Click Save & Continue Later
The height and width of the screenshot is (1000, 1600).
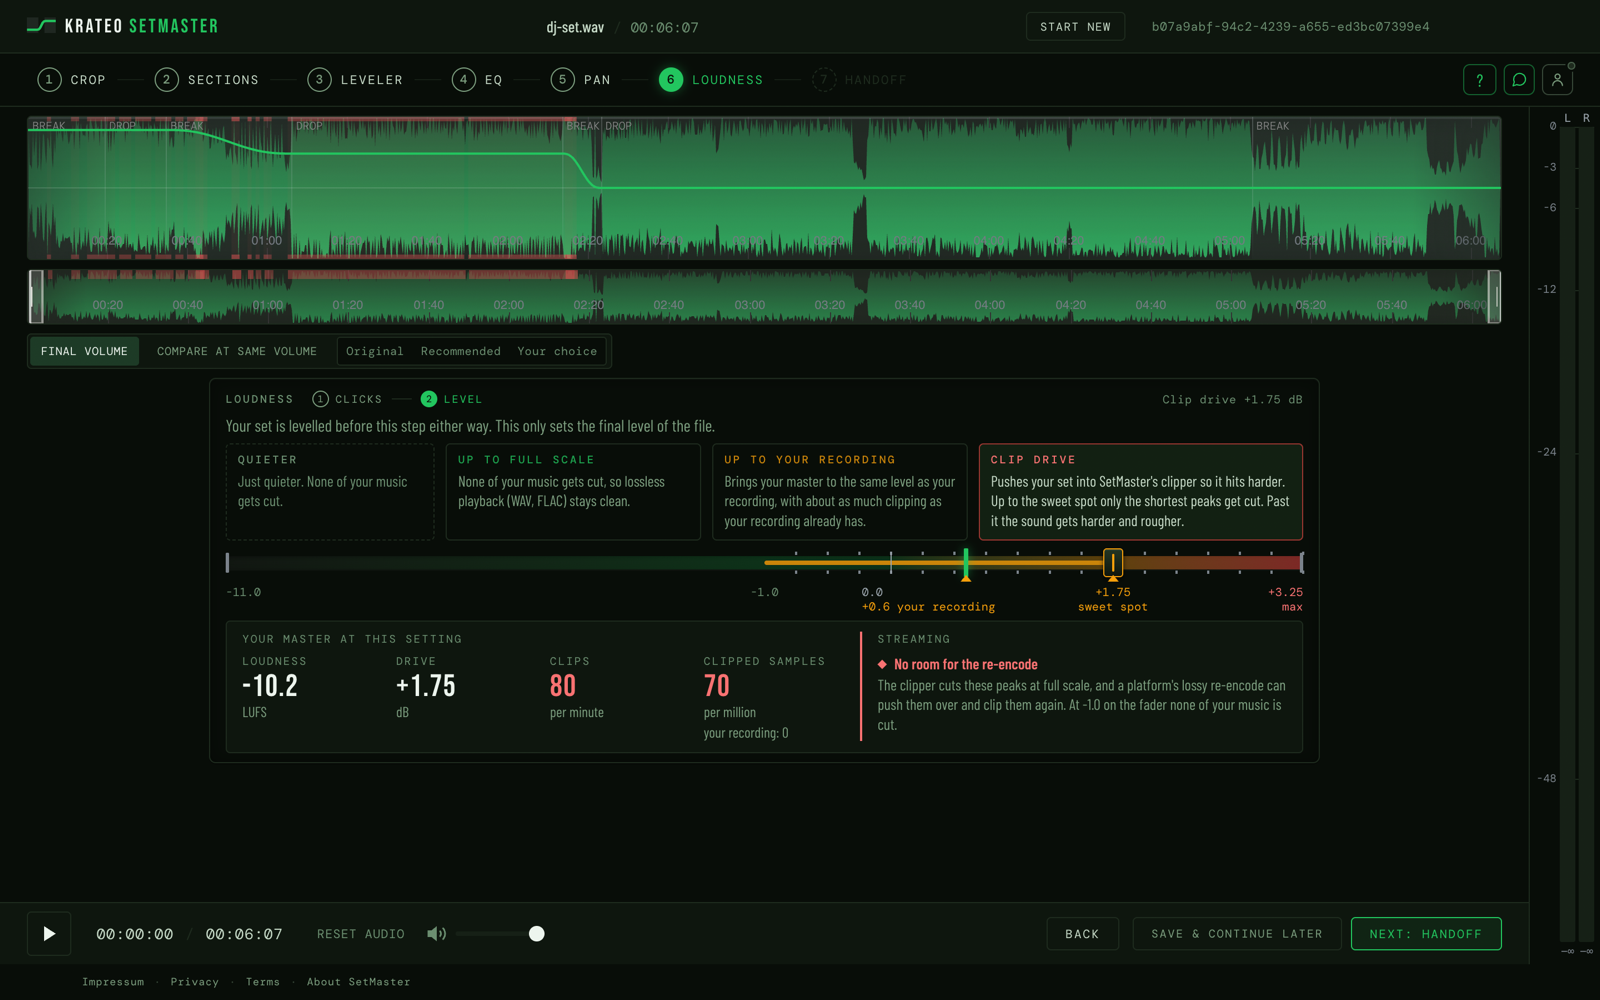pos(1237,934)
